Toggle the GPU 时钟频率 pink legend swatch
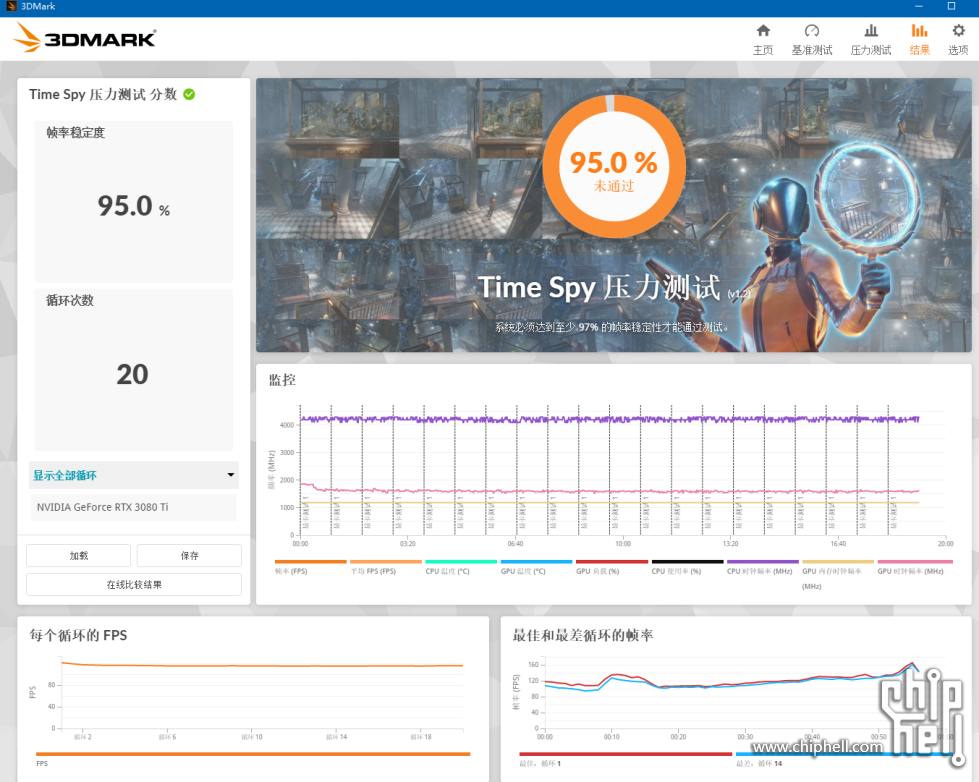This screenshot has height=782, width=979. 913,562
